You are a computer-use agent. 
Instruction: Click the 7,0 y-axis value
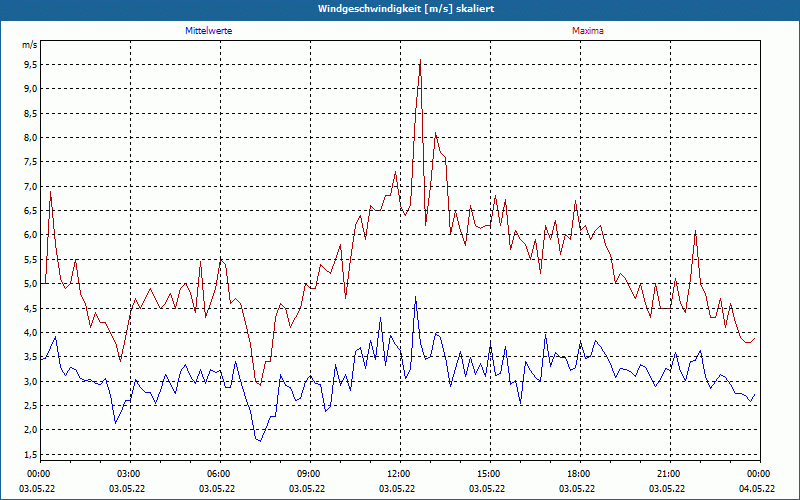[x=31, y=186]
